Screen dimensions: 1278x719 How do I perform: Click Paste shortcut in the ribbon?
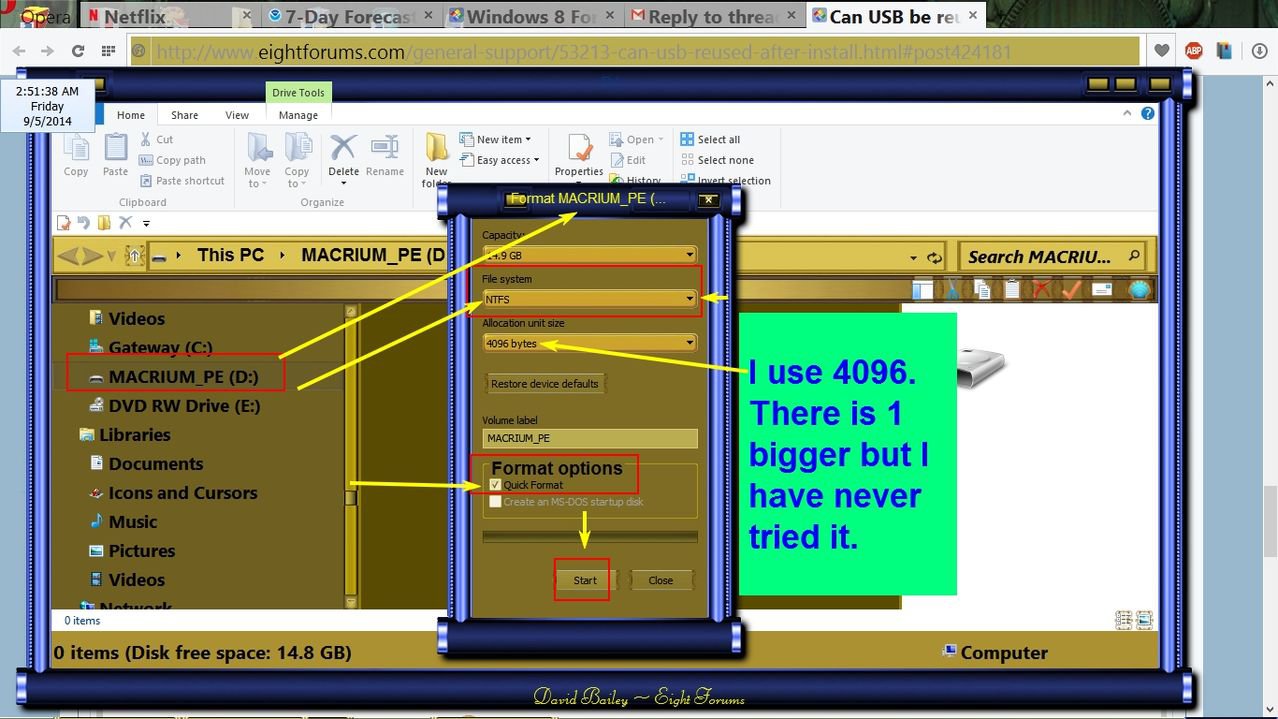pyautogui.click(x=182, y=181)
